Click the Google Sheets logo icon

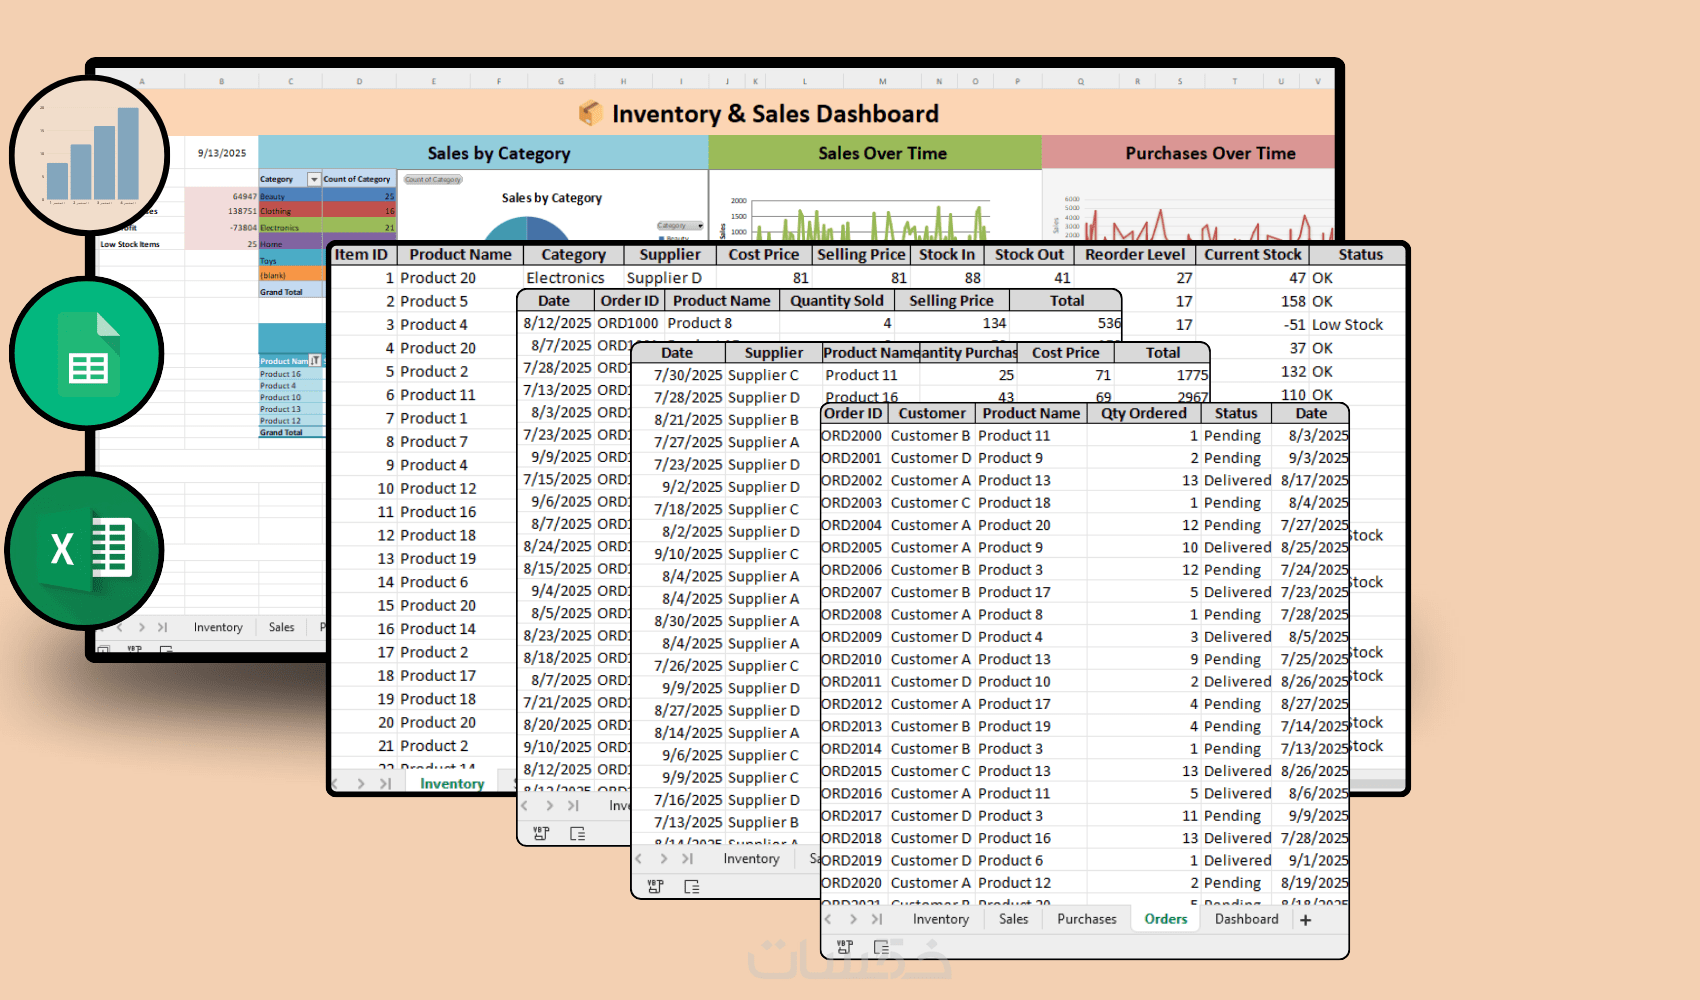pos(87,354)
